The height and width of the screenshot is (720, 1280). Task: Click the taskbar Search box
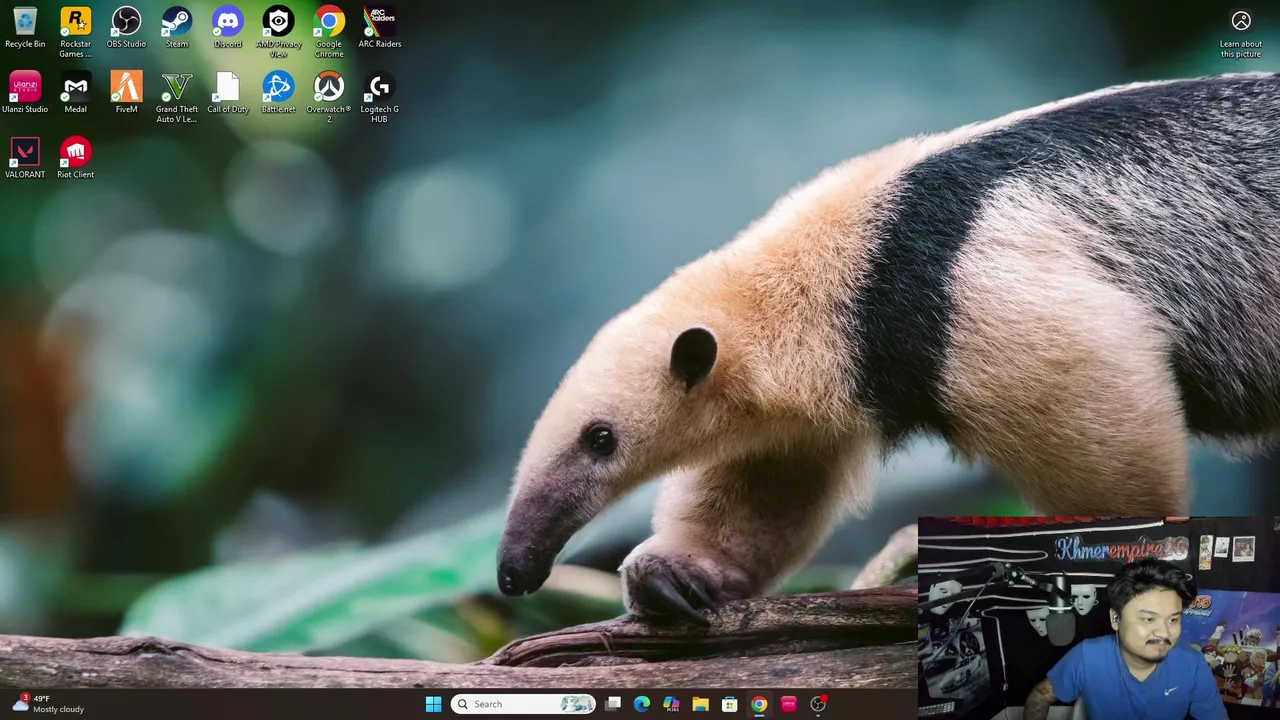[x=523, y=704]
